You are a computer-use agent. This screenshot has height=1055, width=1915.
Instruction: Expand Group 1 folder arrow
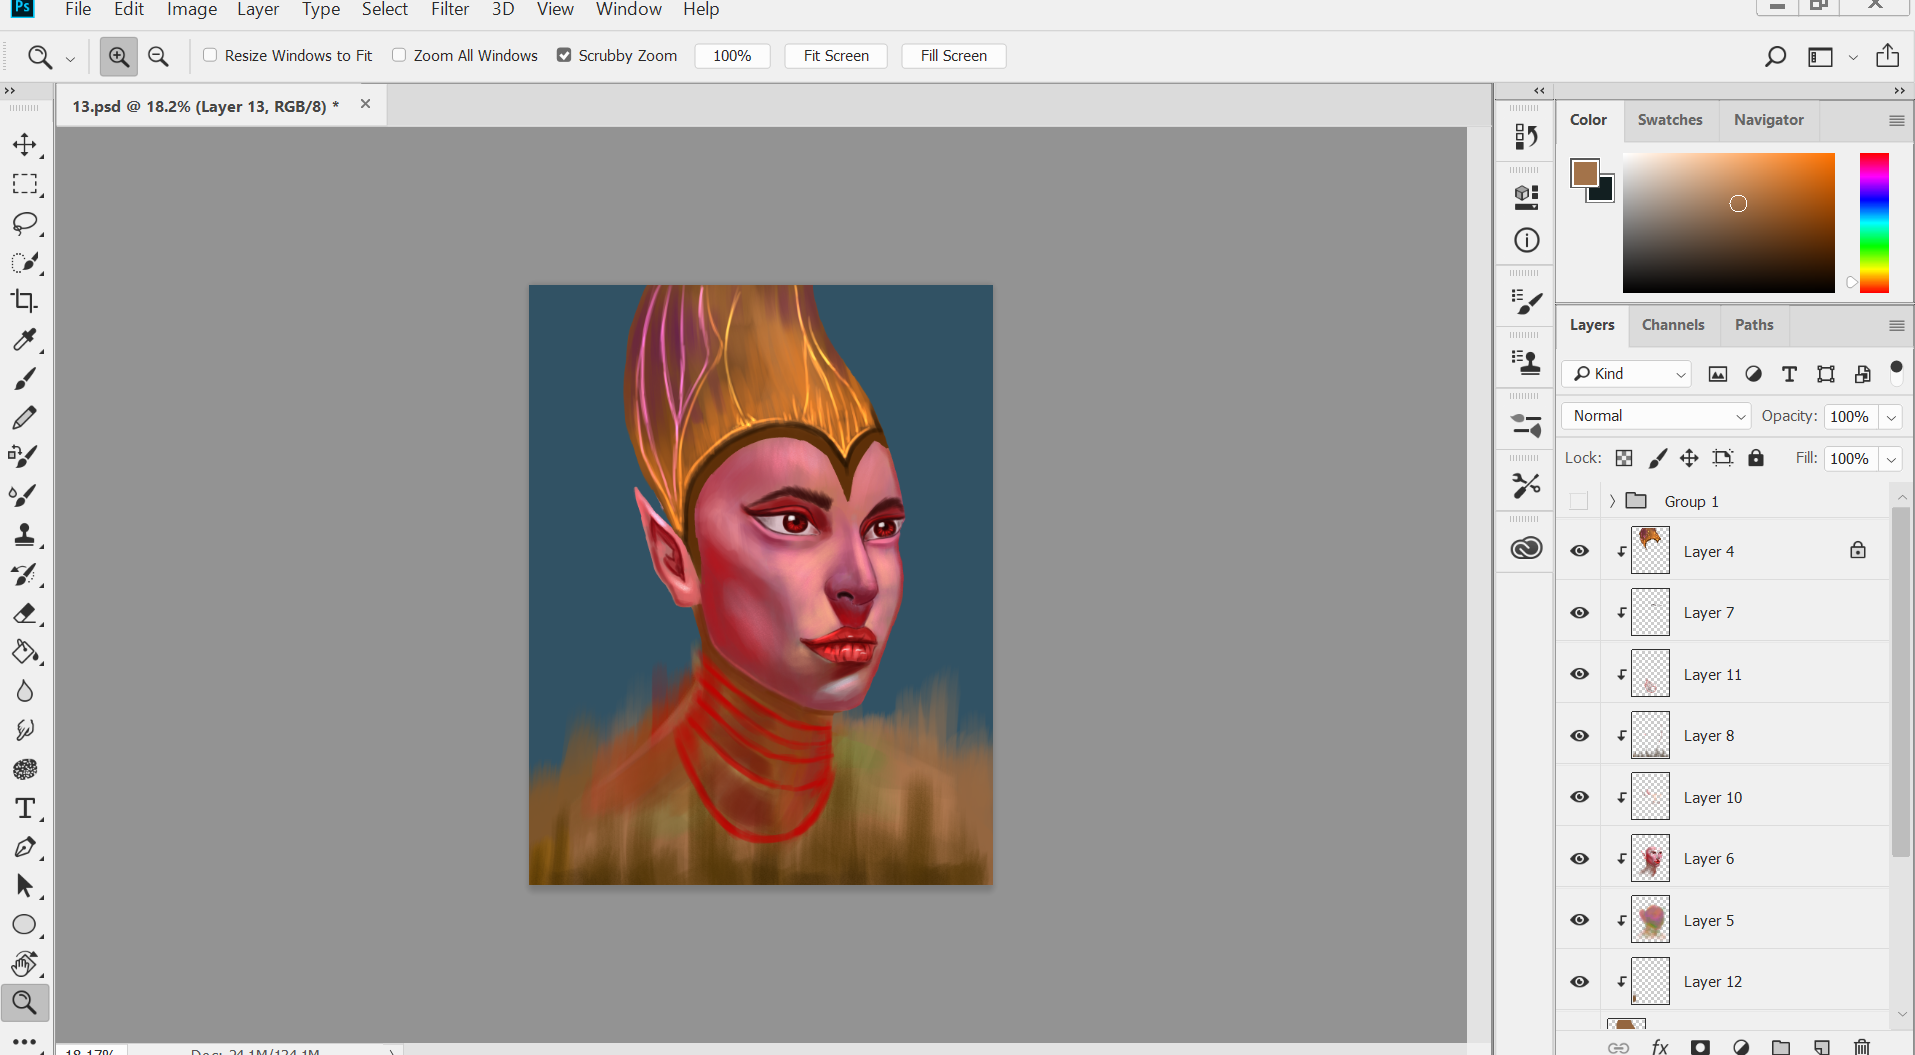point(1612,501)
